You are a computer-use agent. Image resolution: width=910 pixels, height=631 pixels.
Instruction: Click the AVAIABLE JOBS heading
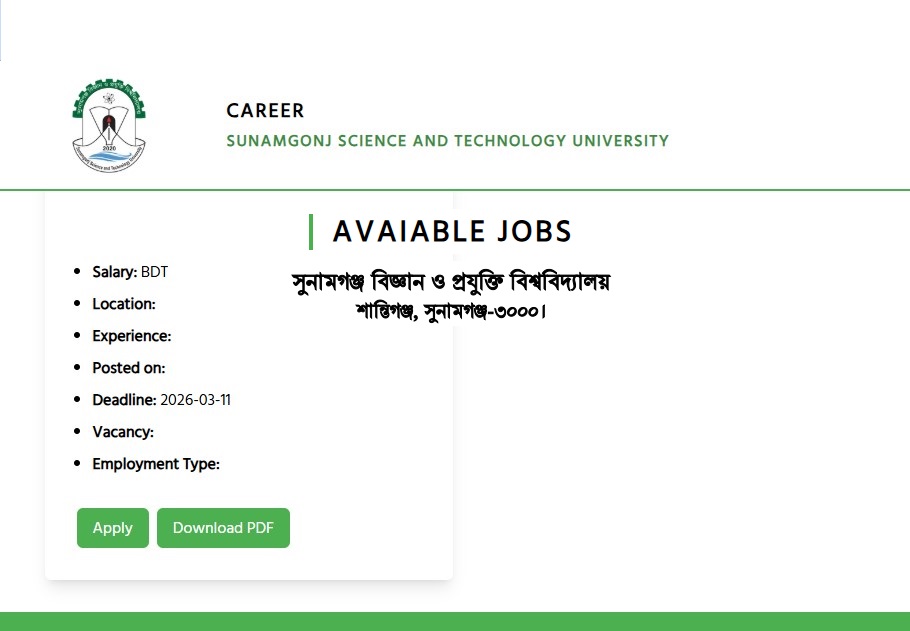(x=452, y=232)
